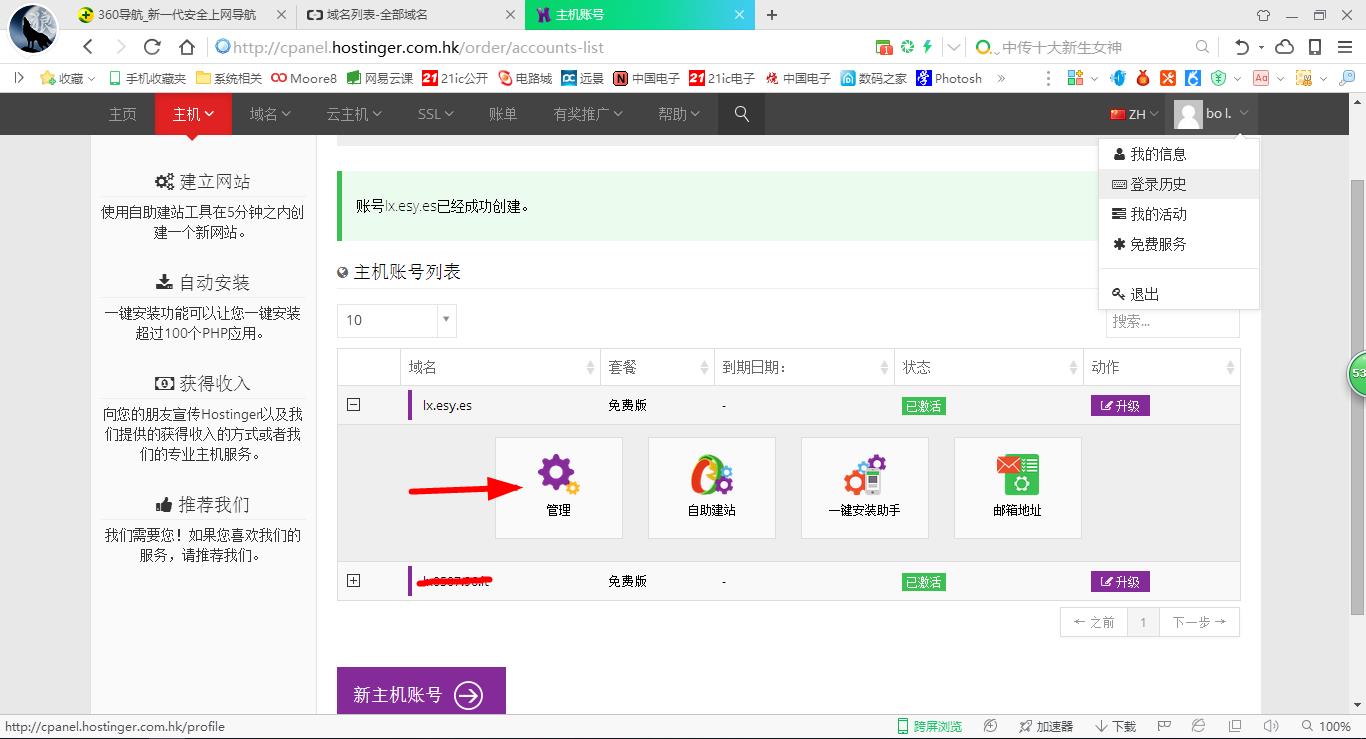Open the page-size dropdown showing 10
The image size is (1366, 739).
click(x=396, y=320)
